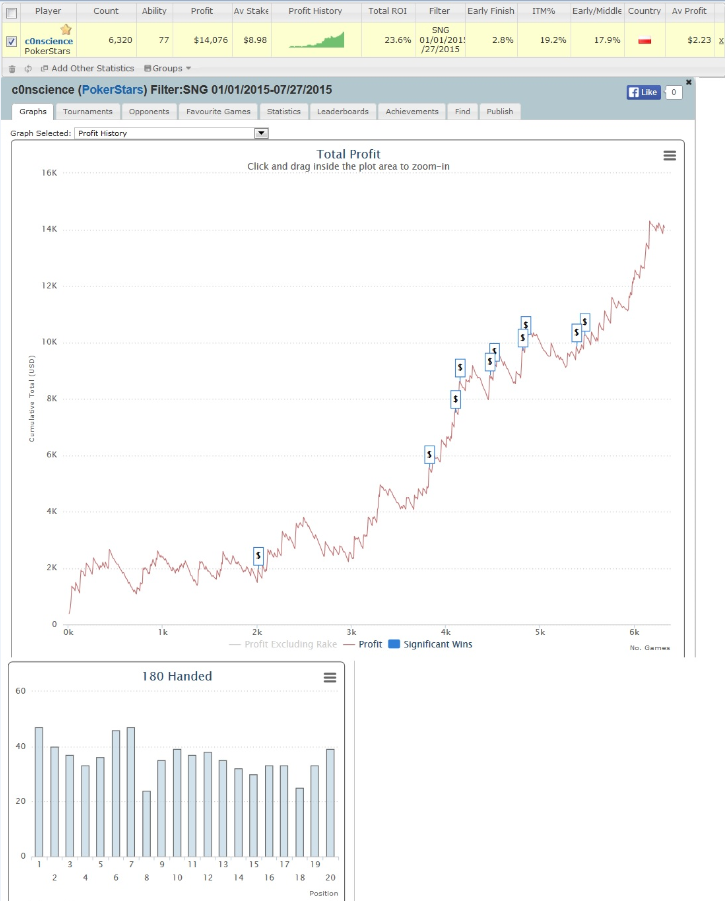Click the 6,320 count value
This screenshot has height=901, width=725.
pyautogui.click(x=120, y=40)
